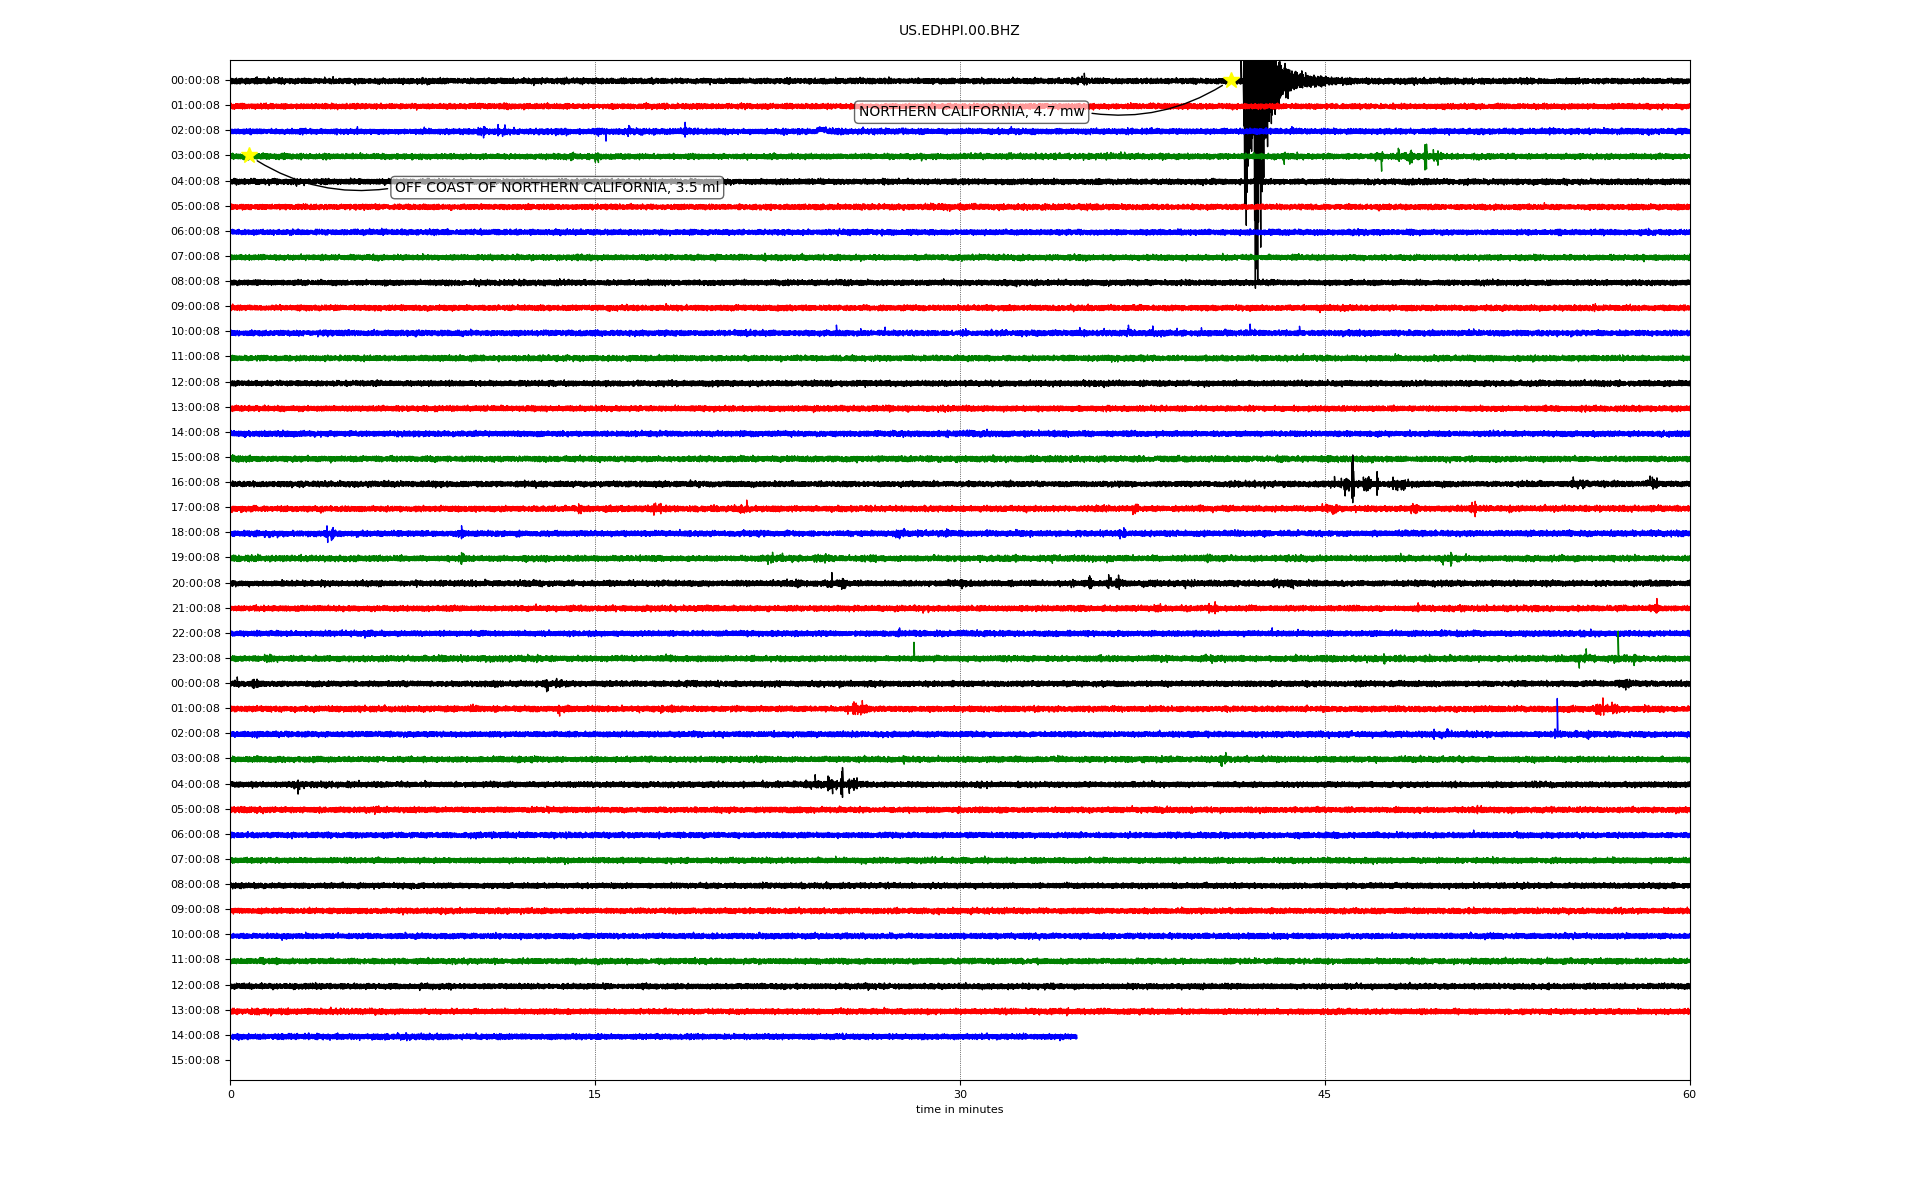Click the empty 15:00:08 row label

point(195,1061)
